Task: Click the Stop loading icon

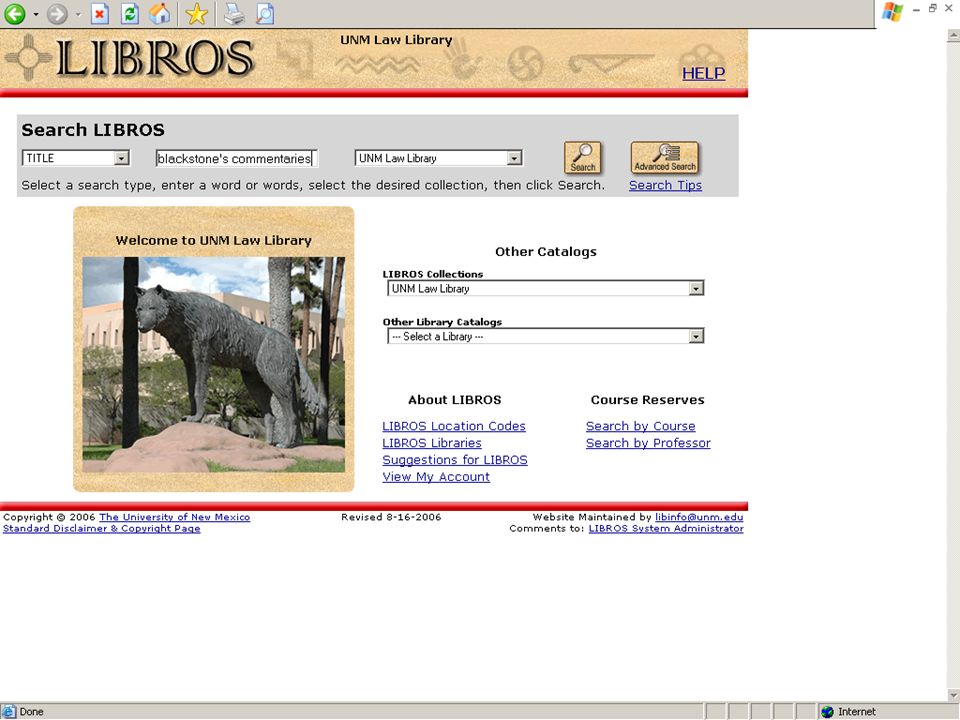Action: [100, 13]
